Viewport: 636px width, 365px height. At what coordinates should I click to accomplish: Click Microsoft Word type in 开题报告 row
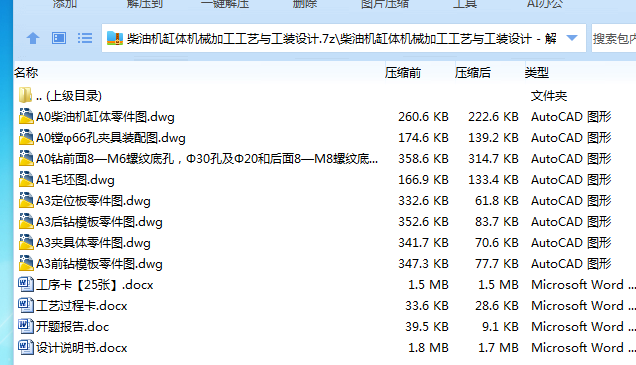coord(583,327)
